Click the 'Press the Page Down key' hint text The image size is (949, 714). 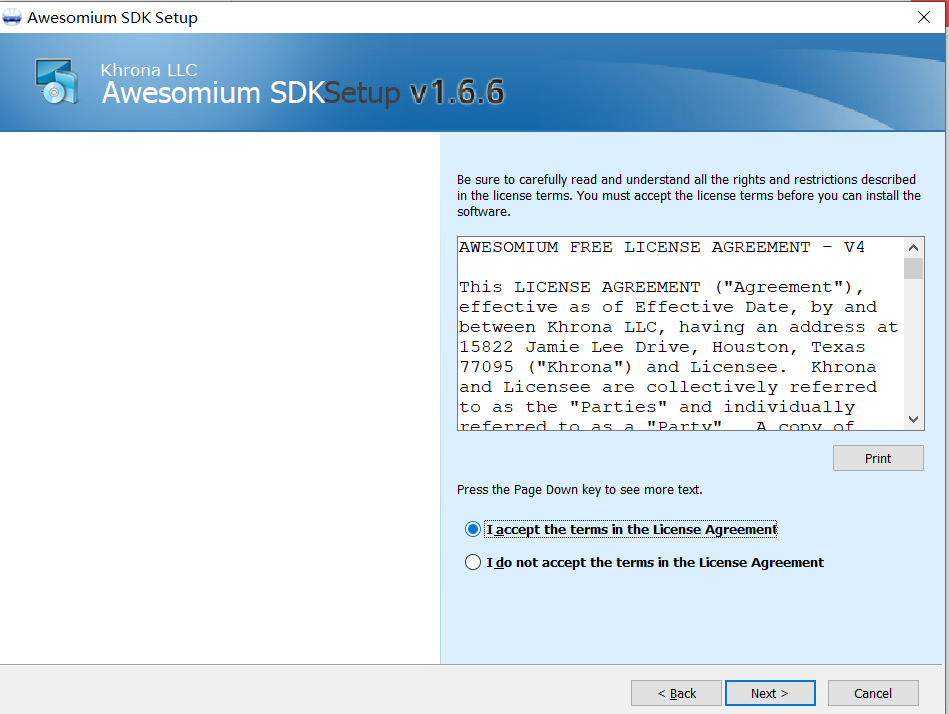(579, 490)
